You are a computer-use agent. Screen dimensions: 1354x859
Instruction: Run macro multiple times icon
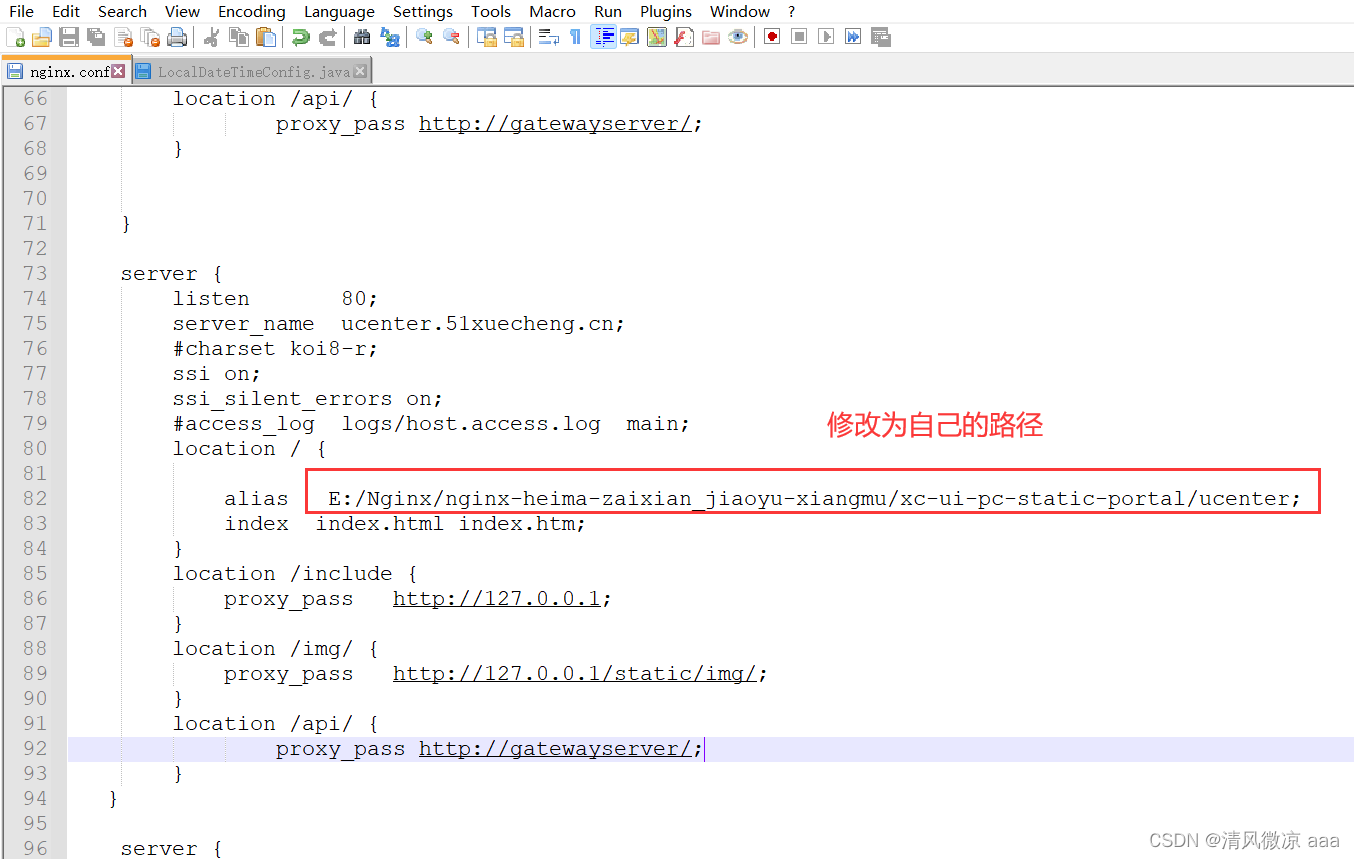[x=853, y=38]
